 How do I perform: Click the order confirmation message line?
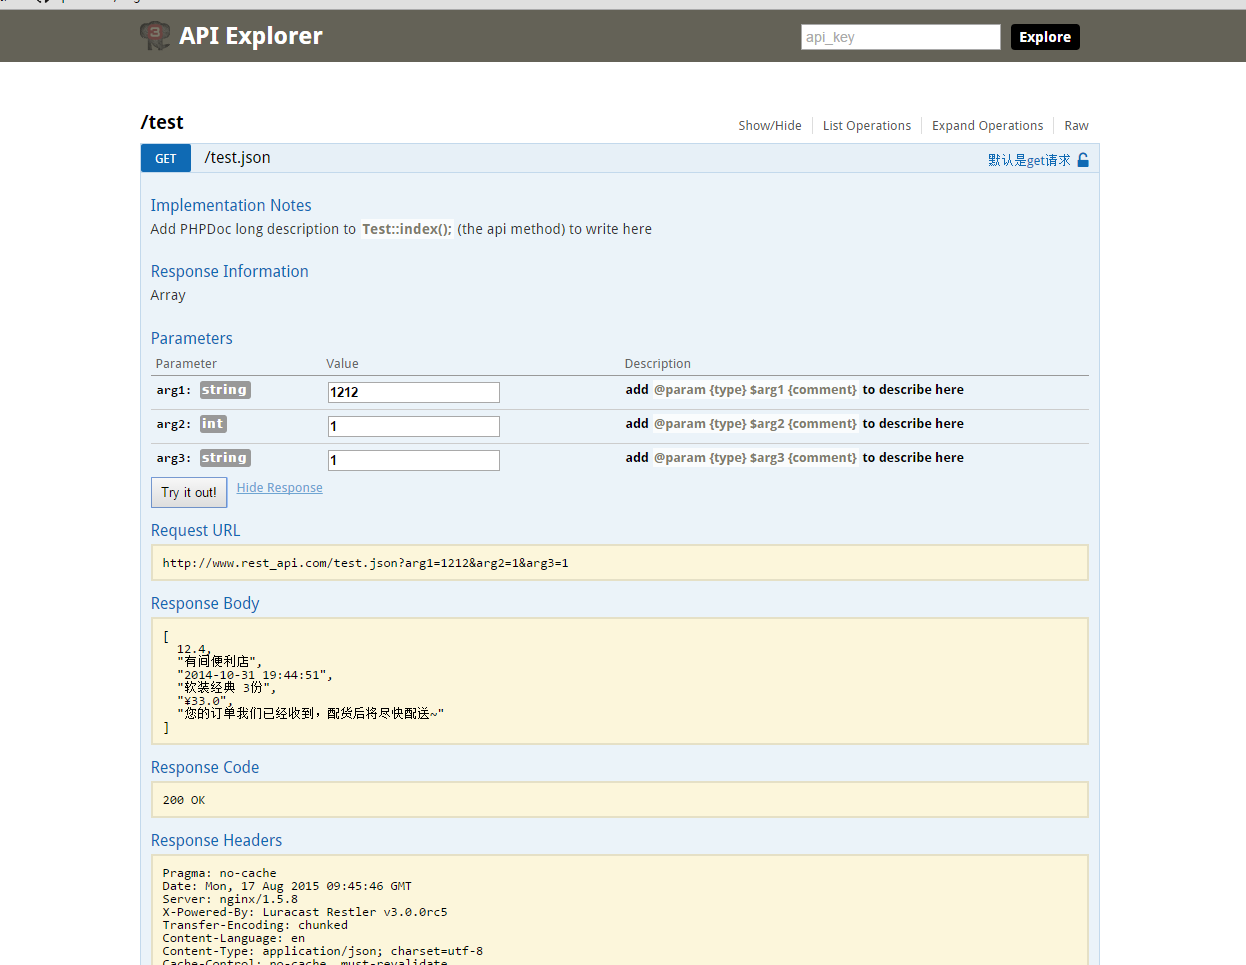(310, 714)
